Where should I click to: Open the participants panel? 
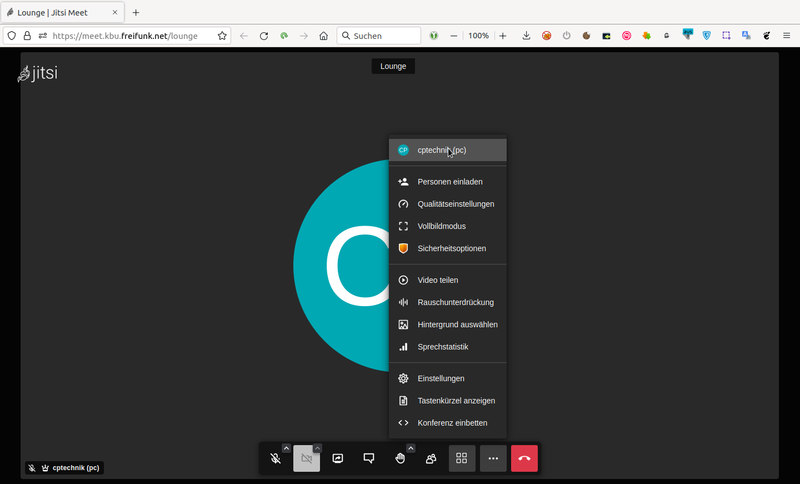tap(431, 459)
